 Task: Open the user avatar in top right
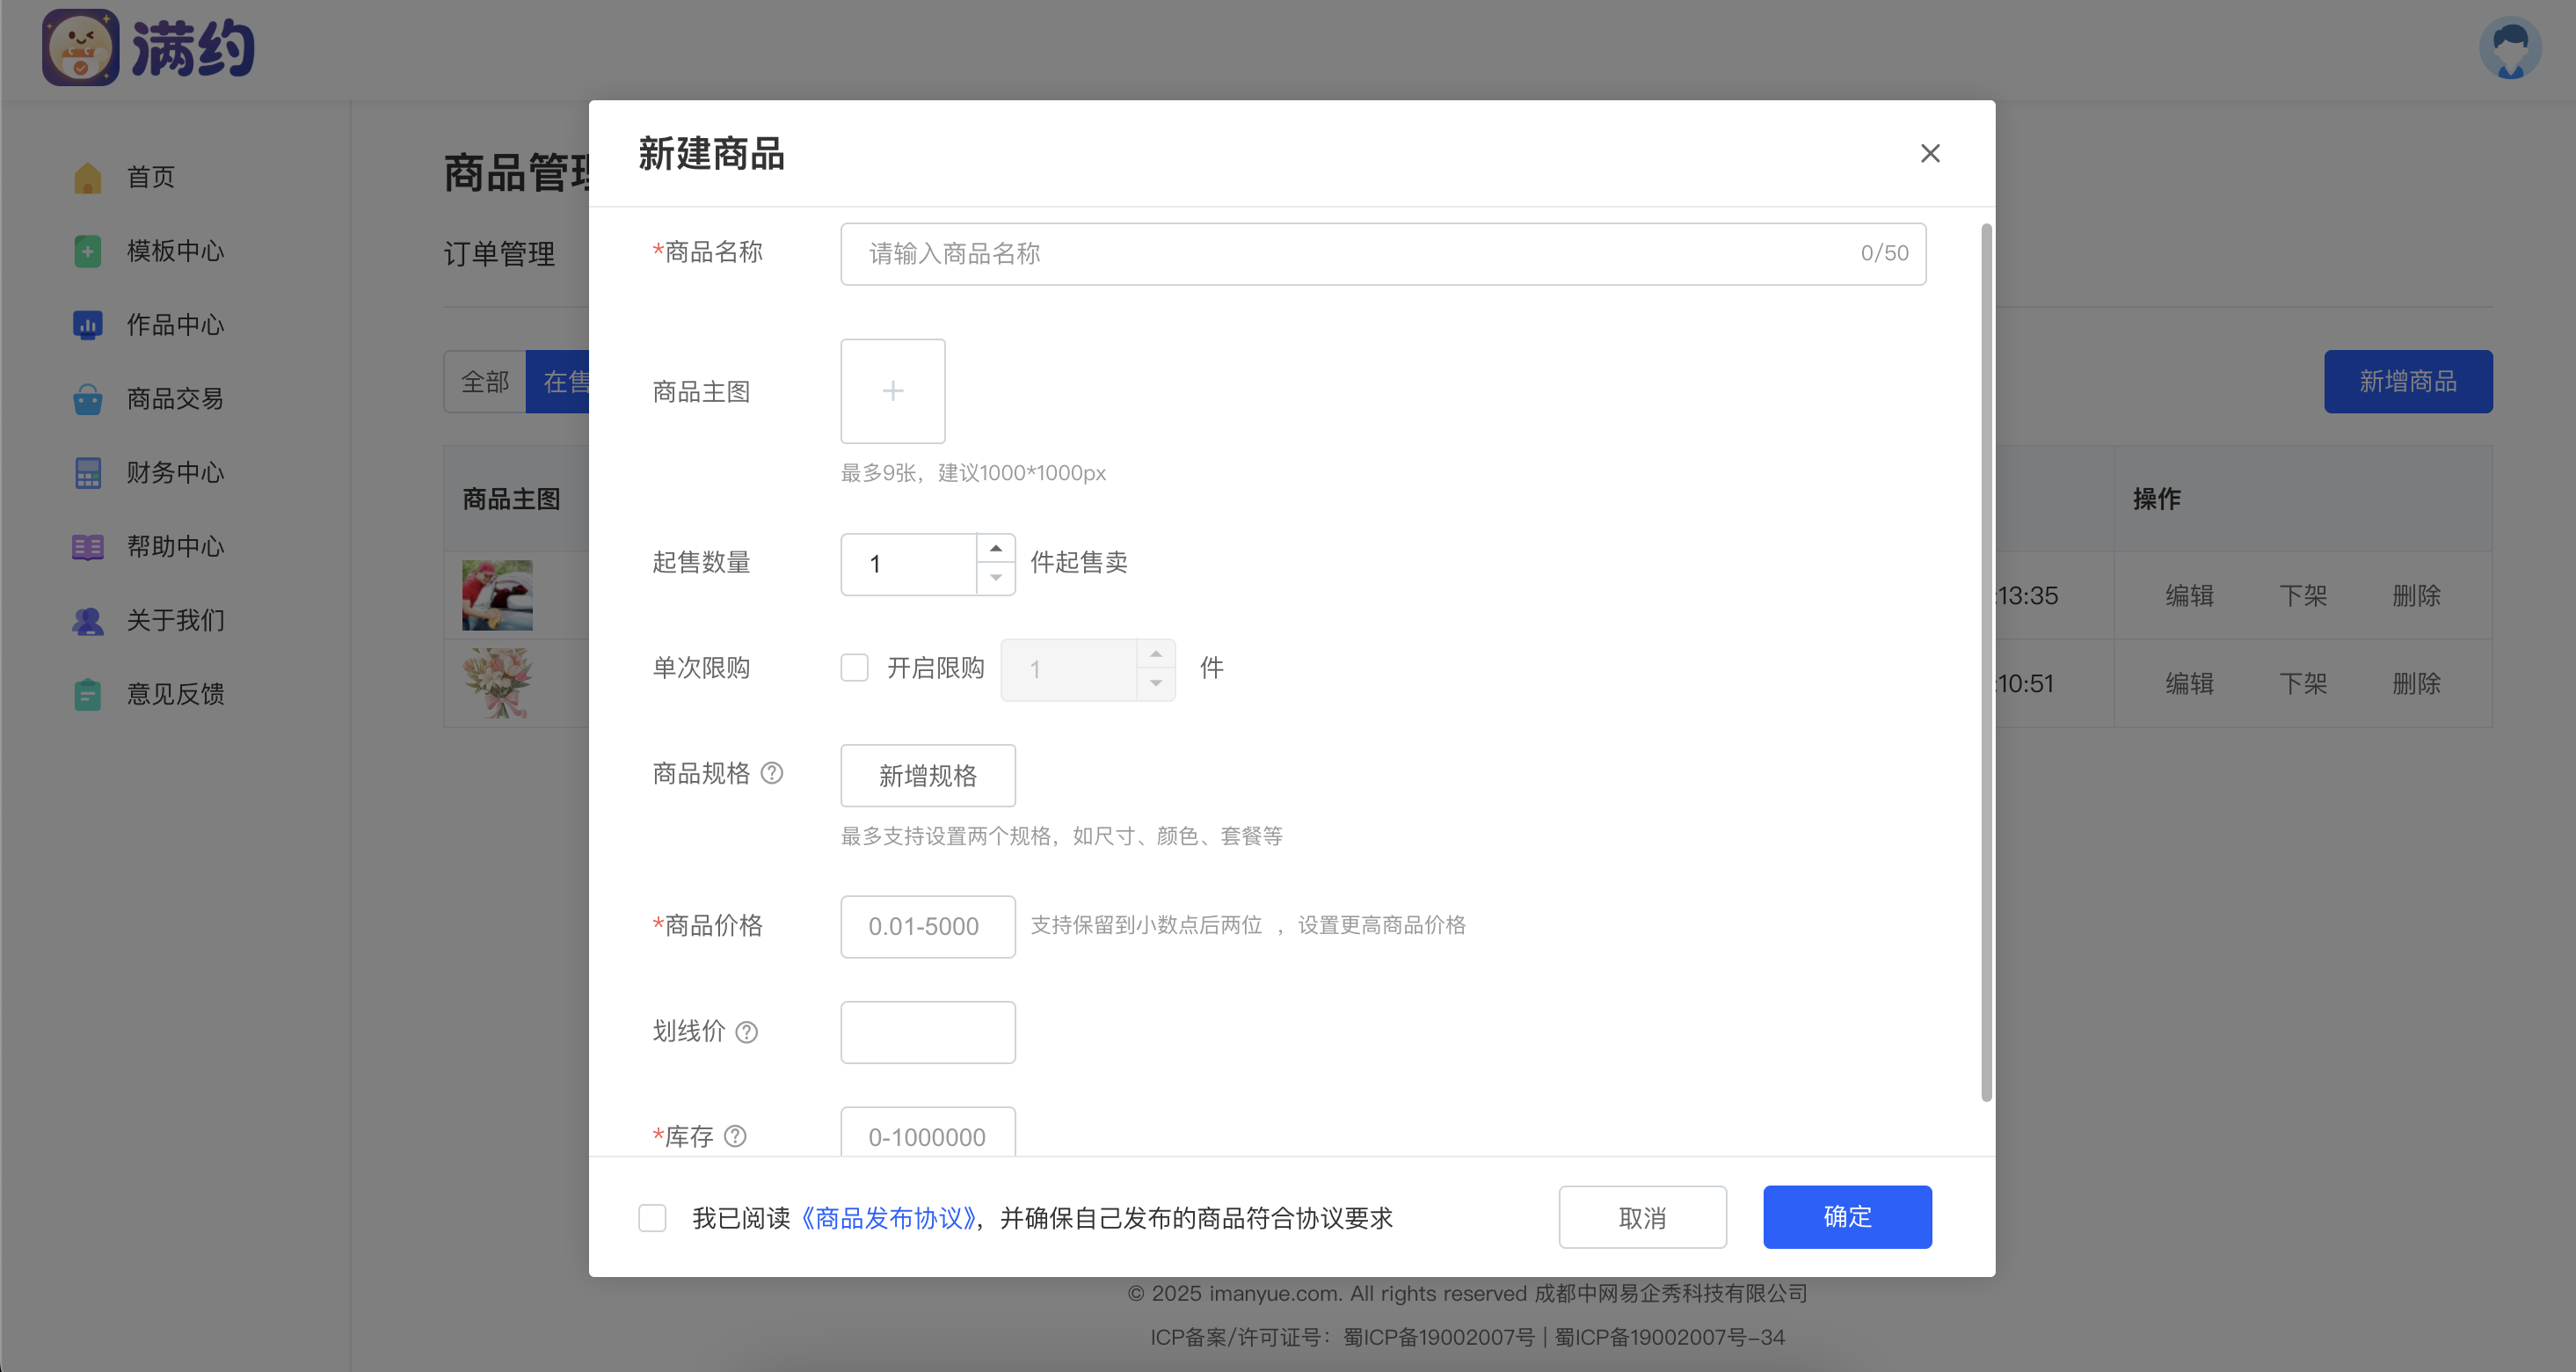[x=2510, y=48]
